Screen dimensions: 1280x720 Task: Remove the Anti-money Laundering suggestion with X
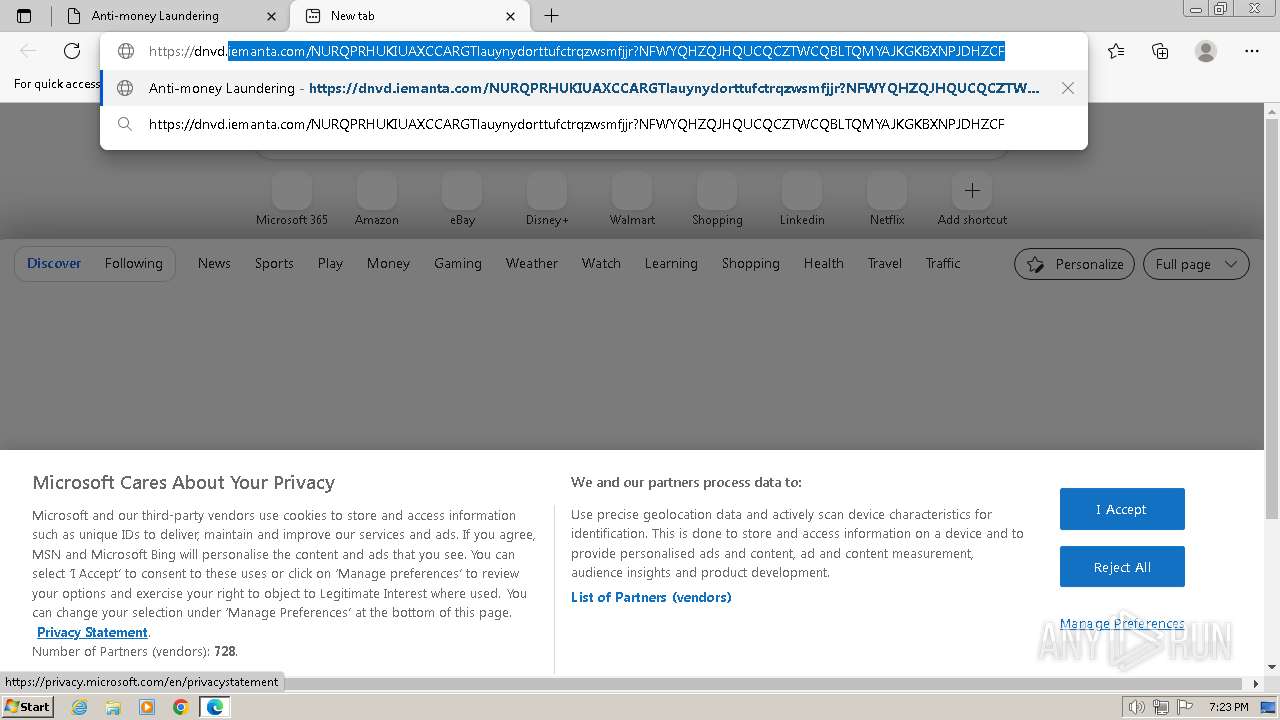tap(1068, 88)
